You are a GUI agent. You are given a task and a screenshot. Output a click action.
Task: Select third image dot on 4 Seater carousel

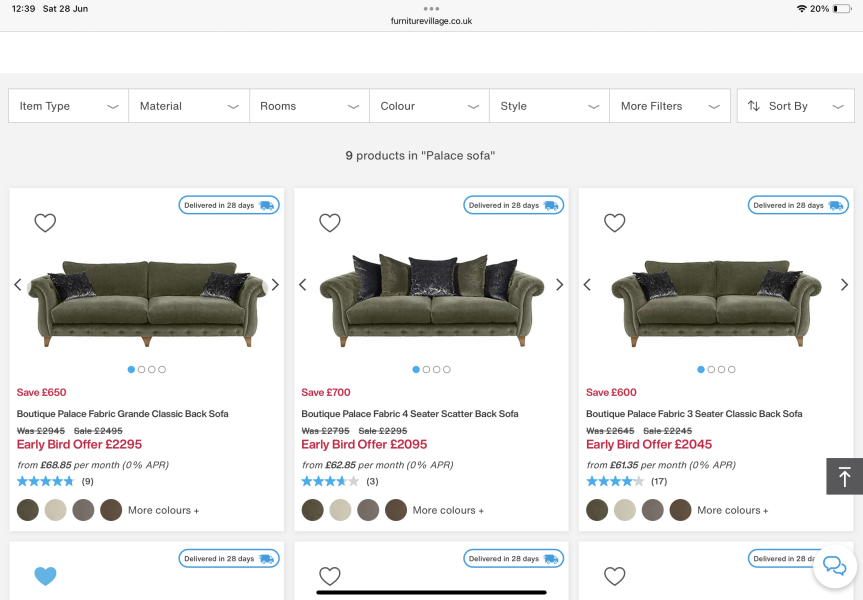pos(436,370)
